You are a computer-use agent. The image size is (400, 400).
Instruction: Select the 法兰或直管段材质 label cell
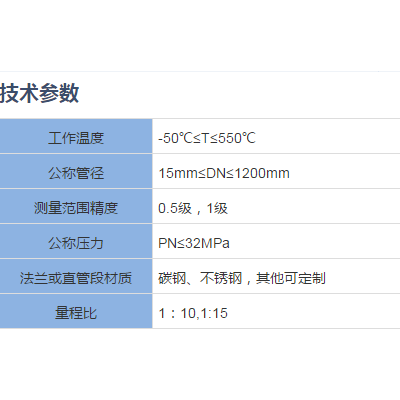coord(76,278)
